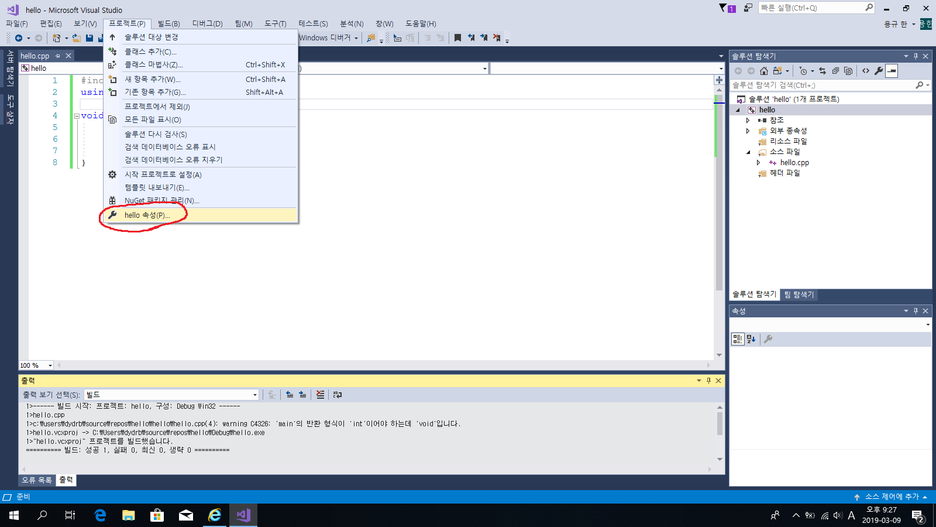
Task: Choose 시작 프로젝트로 설정(A) entry
Action: coord(201,174)
